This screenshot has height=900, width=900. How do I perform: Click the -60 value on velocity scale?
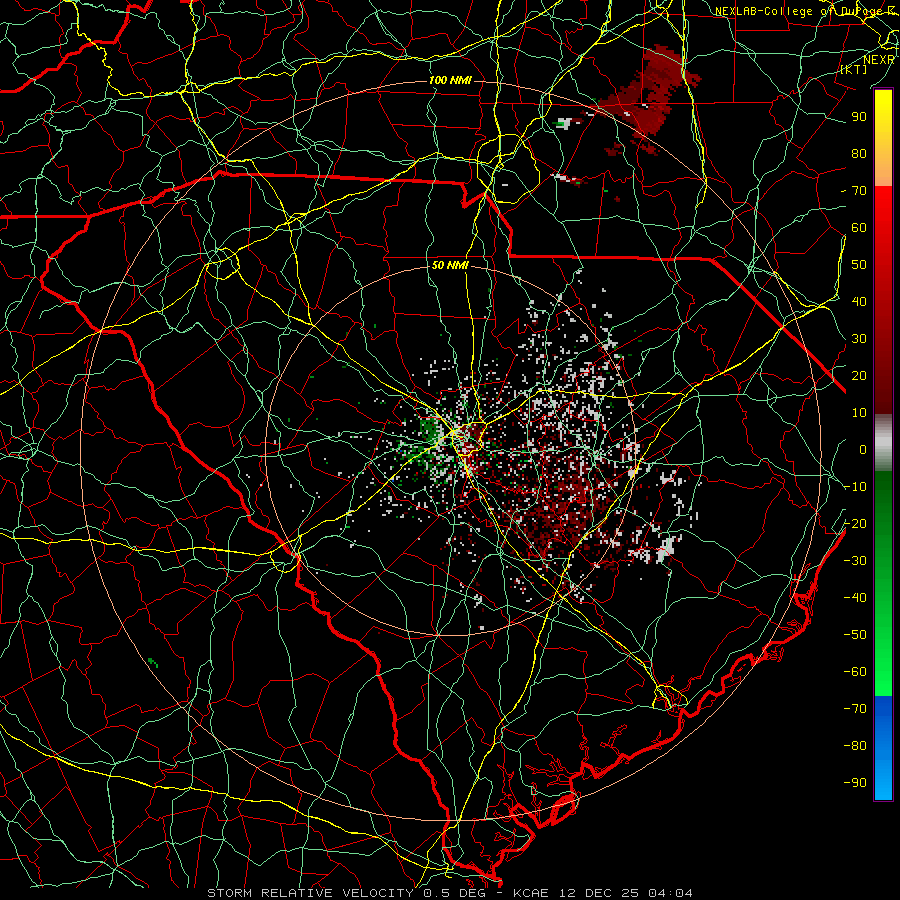coord(855,672)
